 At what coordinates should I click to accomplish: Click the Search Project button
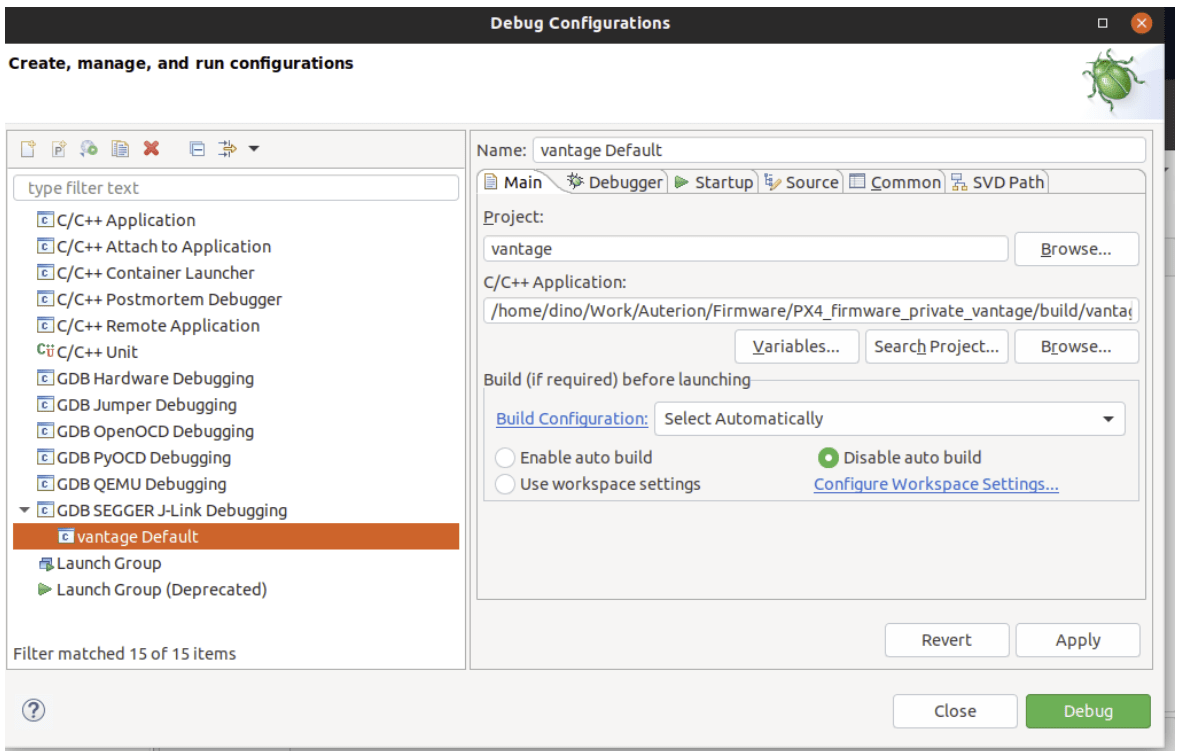point(936,346)
